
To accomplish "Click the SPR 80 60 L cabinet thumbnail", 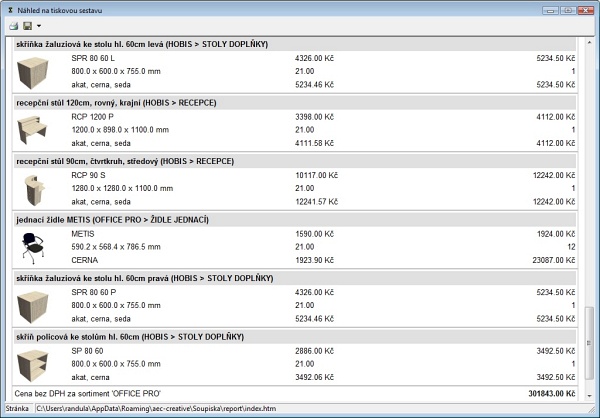I will [x=33, y=72].
